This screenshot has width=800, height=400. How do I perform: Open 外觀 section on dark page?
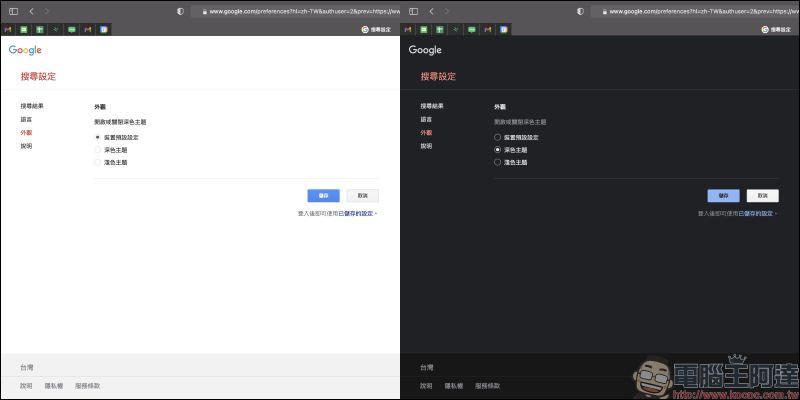pyautogui.click(x=426, y=133)
